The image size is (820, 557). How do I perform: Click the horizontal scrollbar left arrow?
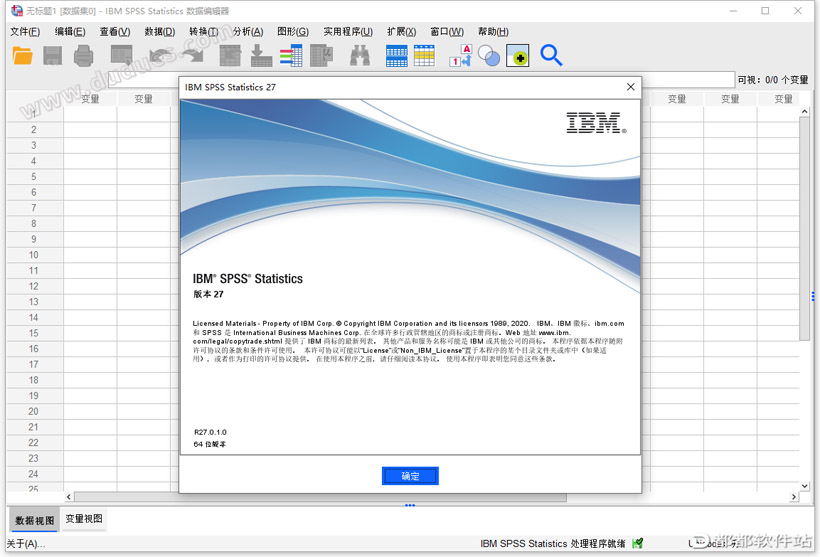coord(69,497)
